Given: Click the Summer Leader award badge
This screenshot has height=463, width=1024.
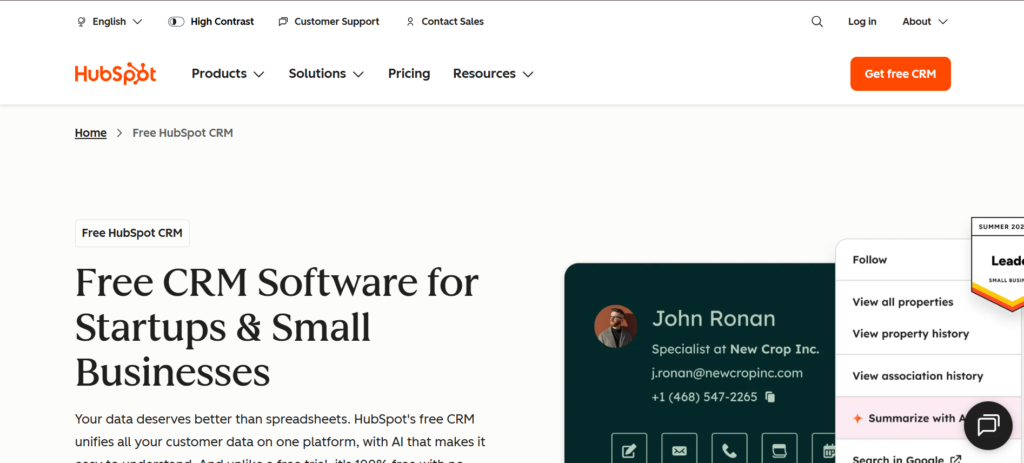Looking at the screenshot, I should 998,263.
